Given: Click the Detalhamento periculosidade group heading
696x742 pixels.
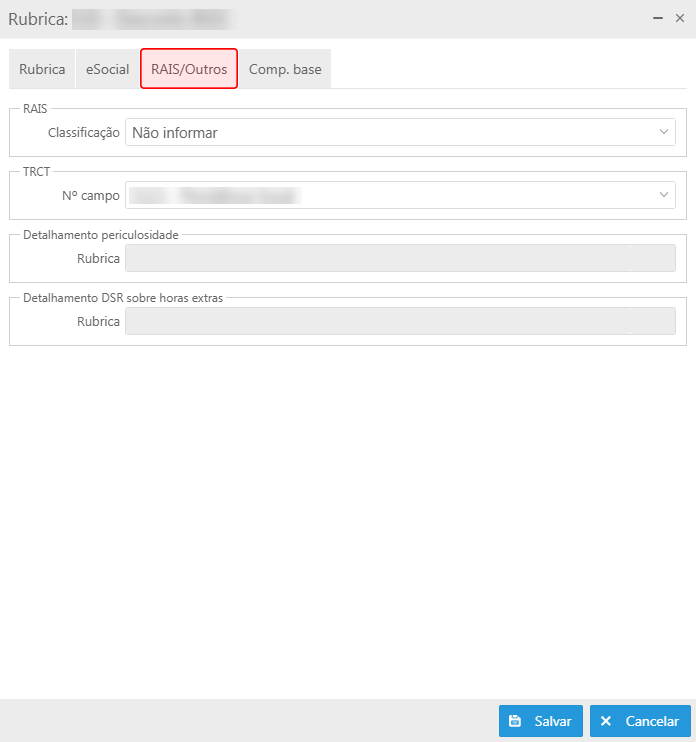Looking at the screenshot, I should [x=101, y=235].
